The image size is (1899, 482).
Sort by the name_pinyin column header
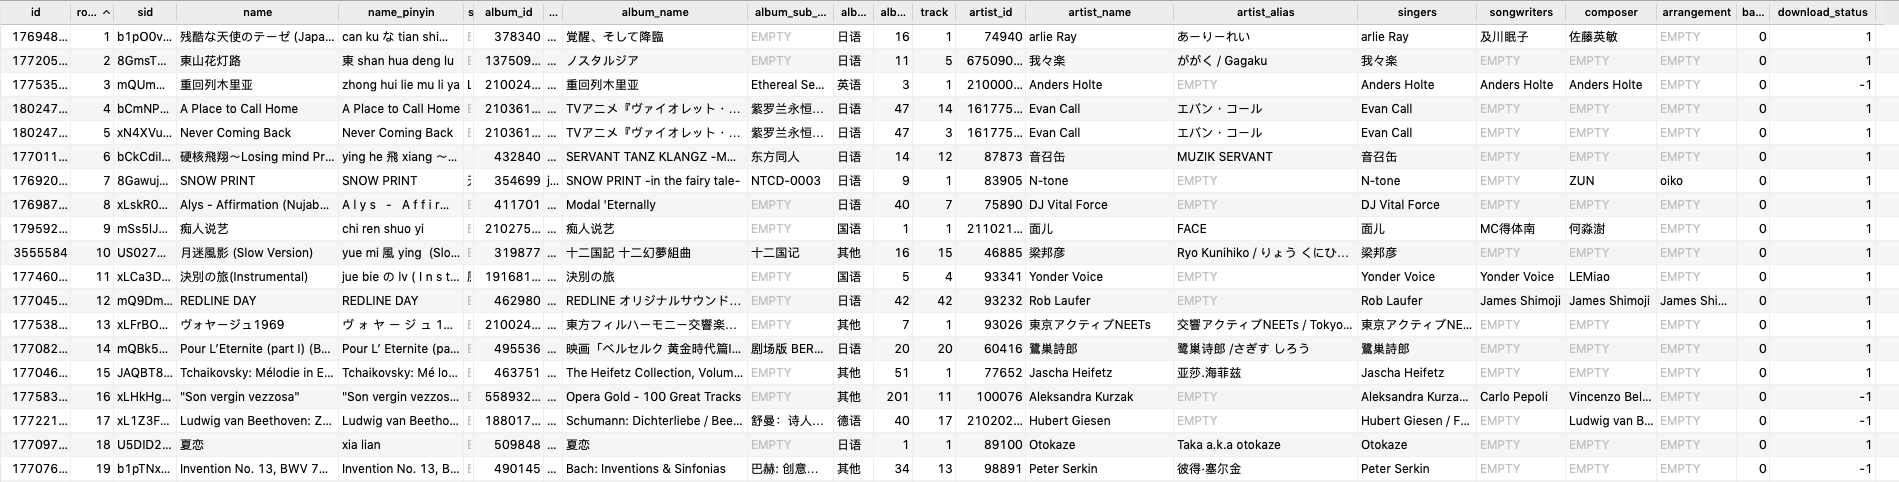pyautogui.click(x=401, y=12)
